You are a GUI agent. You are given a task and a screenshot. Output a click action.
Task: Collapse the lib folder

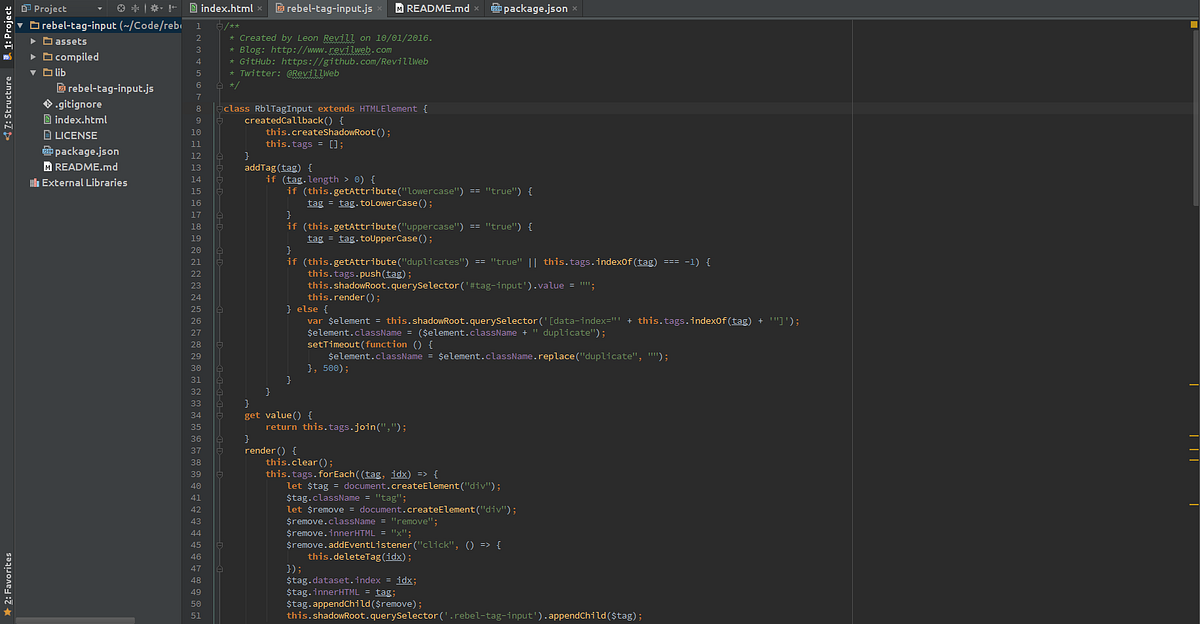pyautogui.click(x=34, y=71)
